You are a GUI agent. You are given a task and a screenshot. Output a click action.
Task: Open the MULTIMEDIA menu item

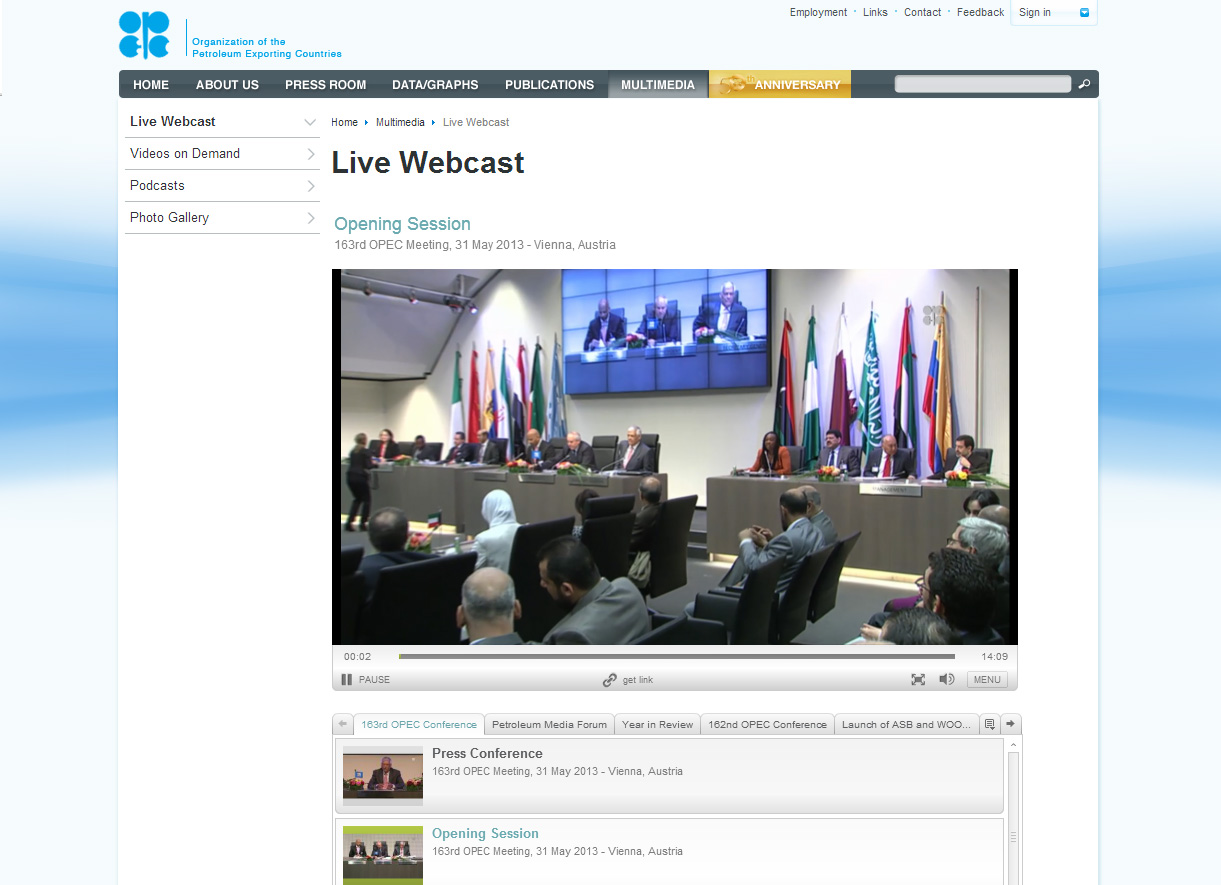coord(657,85)
